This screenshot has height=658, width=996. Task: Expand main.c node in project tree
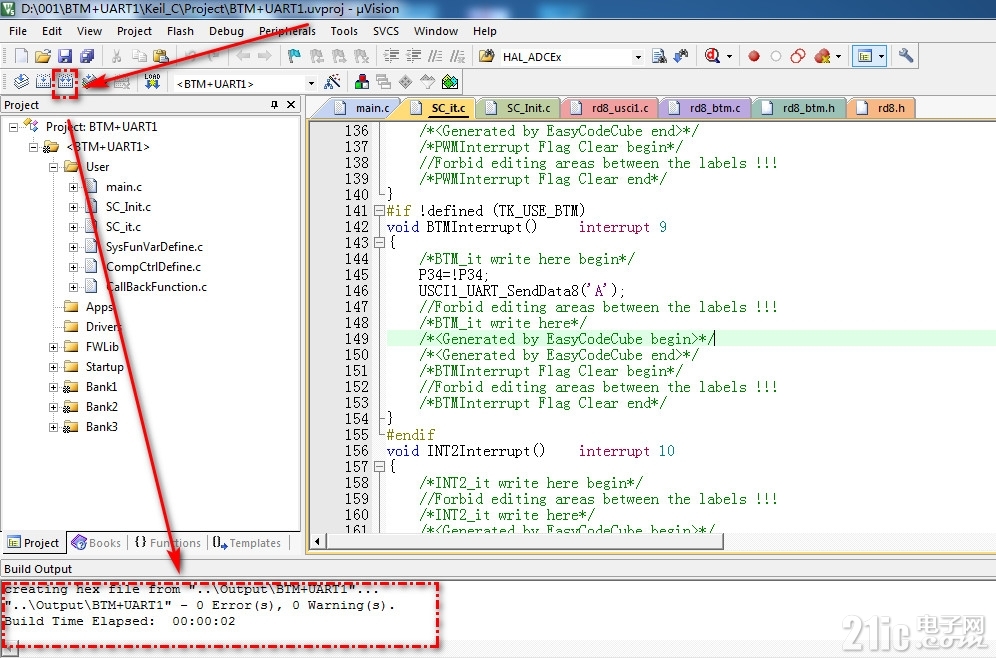[x=74, y=187]
